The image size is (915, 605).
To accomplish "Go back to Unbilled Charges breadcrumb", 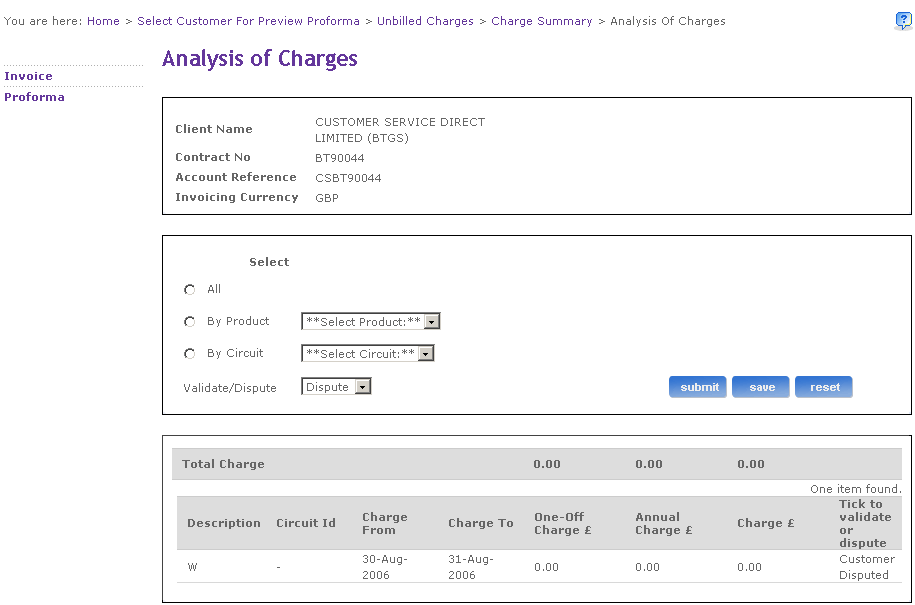I will (425, 21).
